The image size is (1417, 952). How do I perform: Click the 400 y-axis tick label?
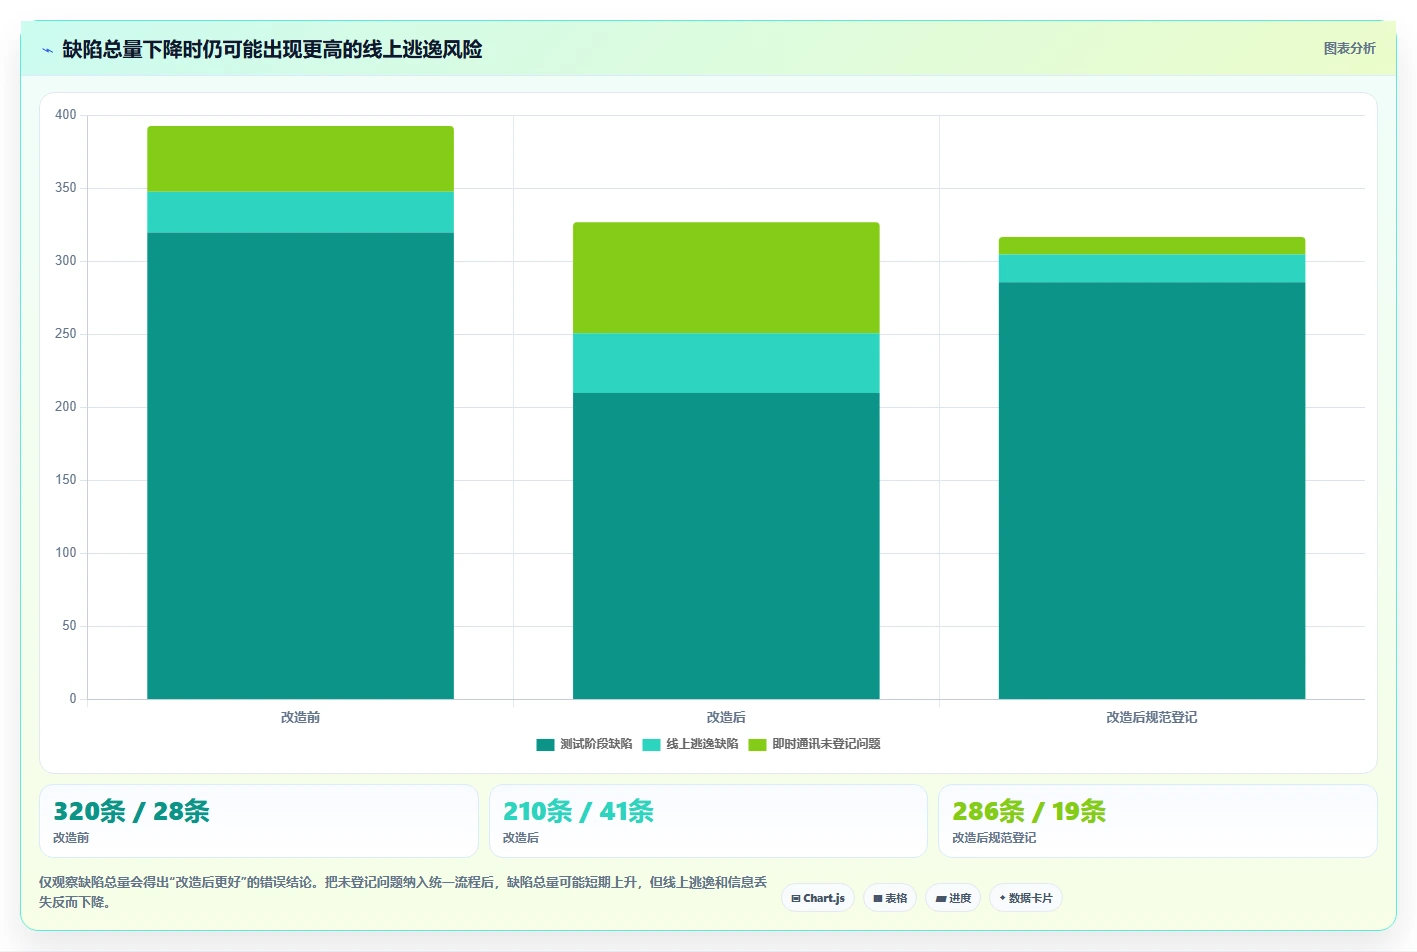click(x=66, y=115)
